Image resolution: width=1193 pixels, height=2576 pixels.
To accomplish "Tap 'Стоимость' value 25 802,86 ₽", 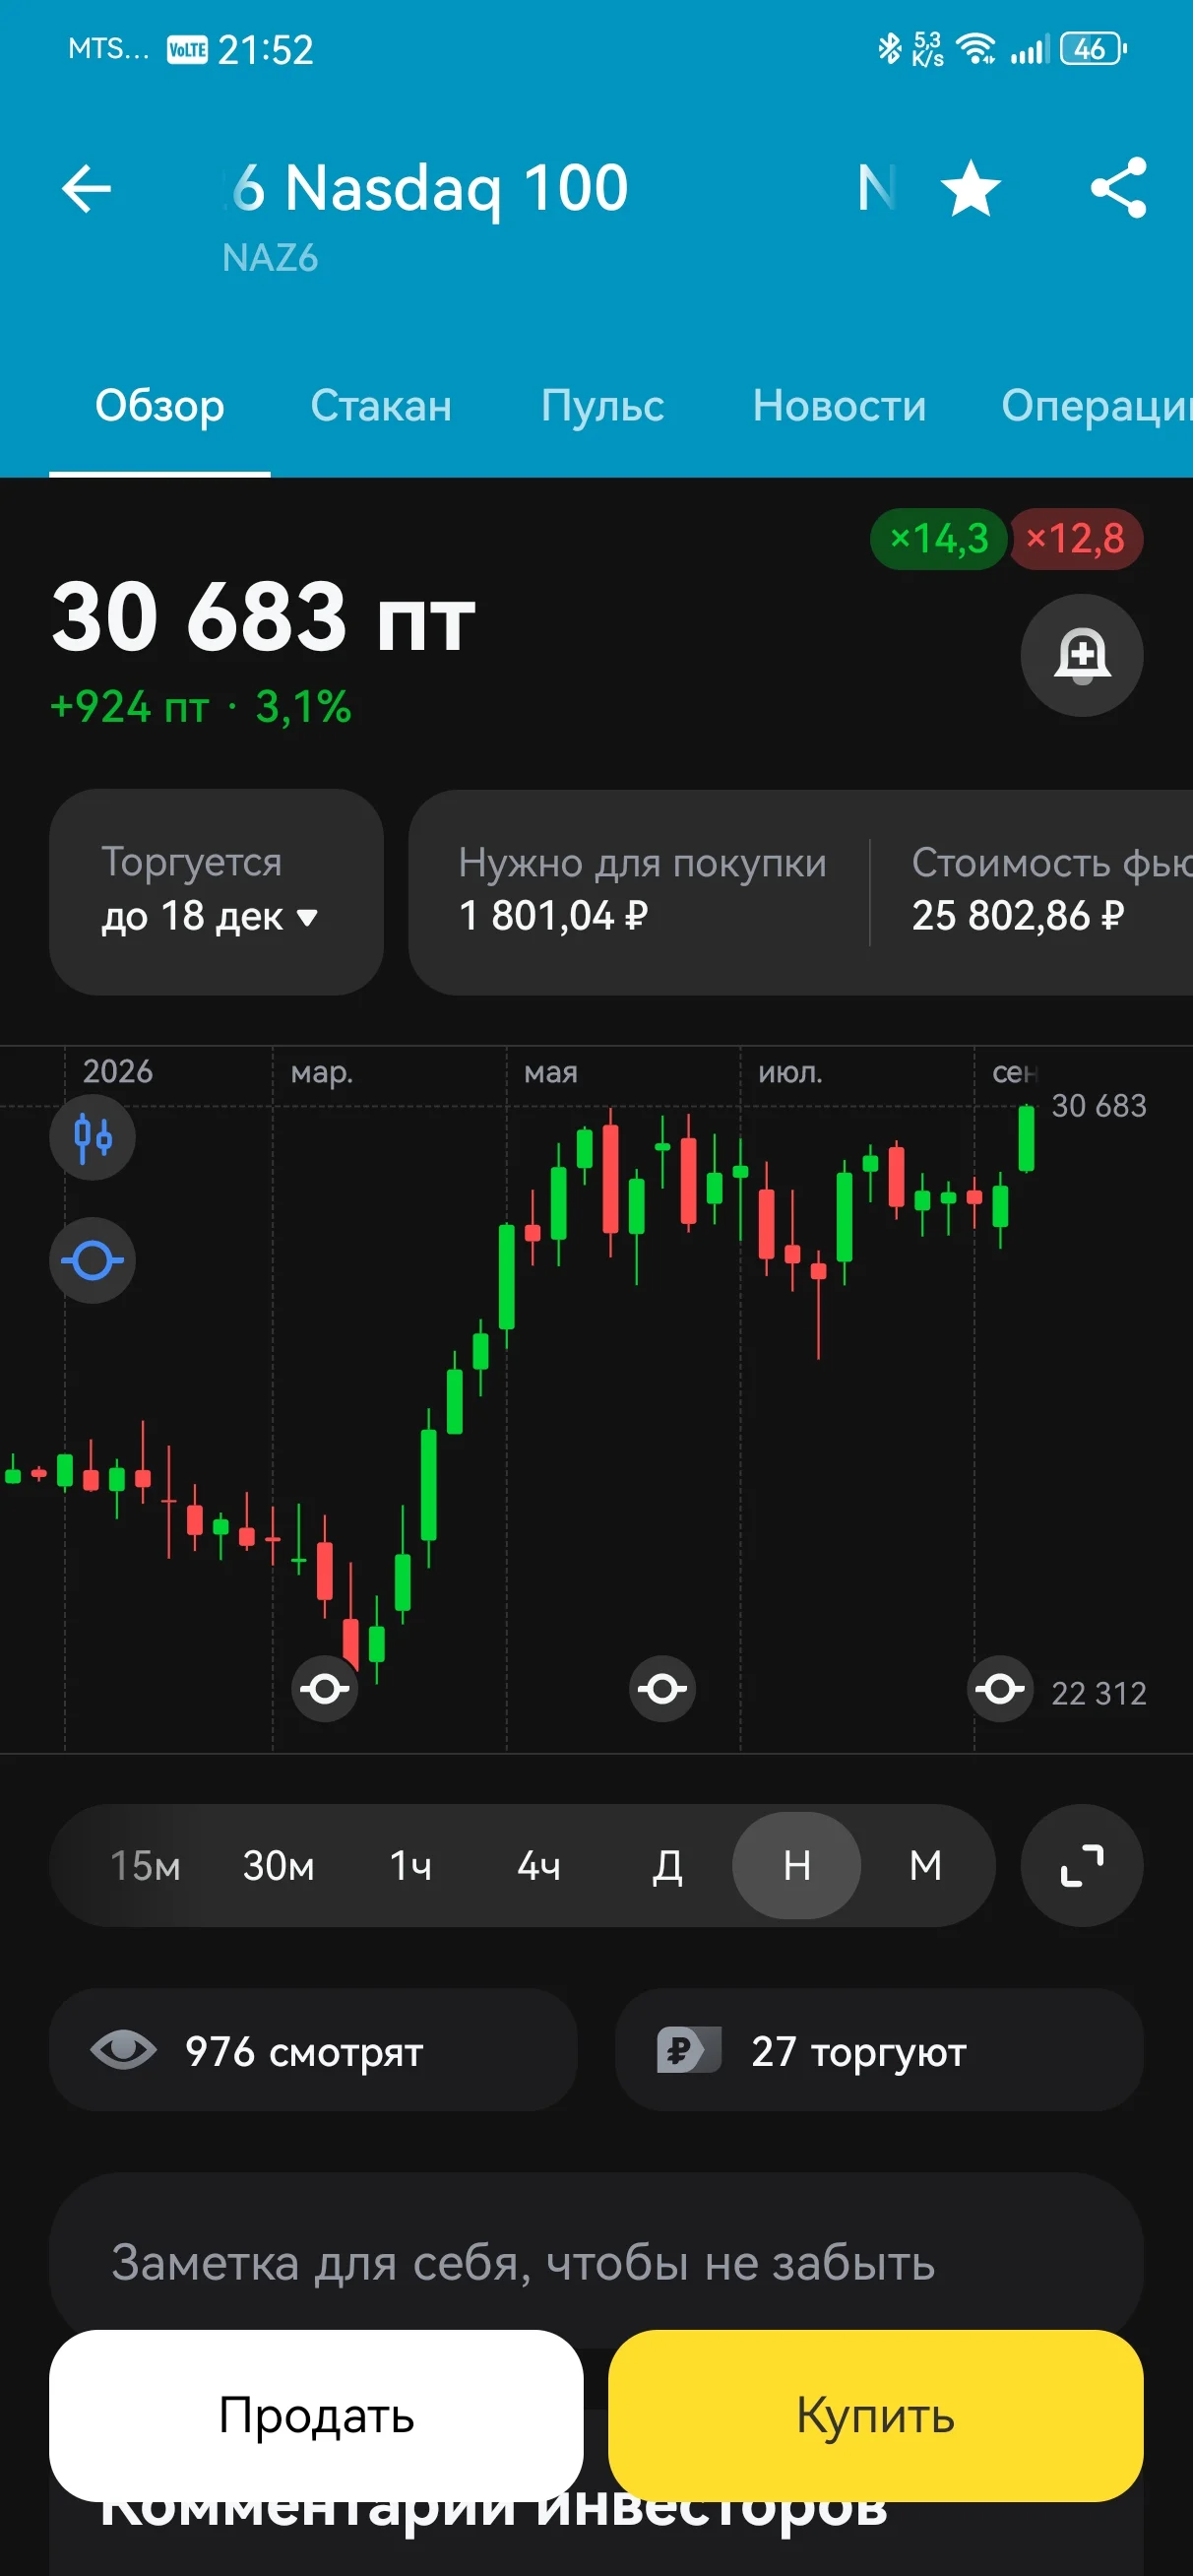I will (1018, 915).
